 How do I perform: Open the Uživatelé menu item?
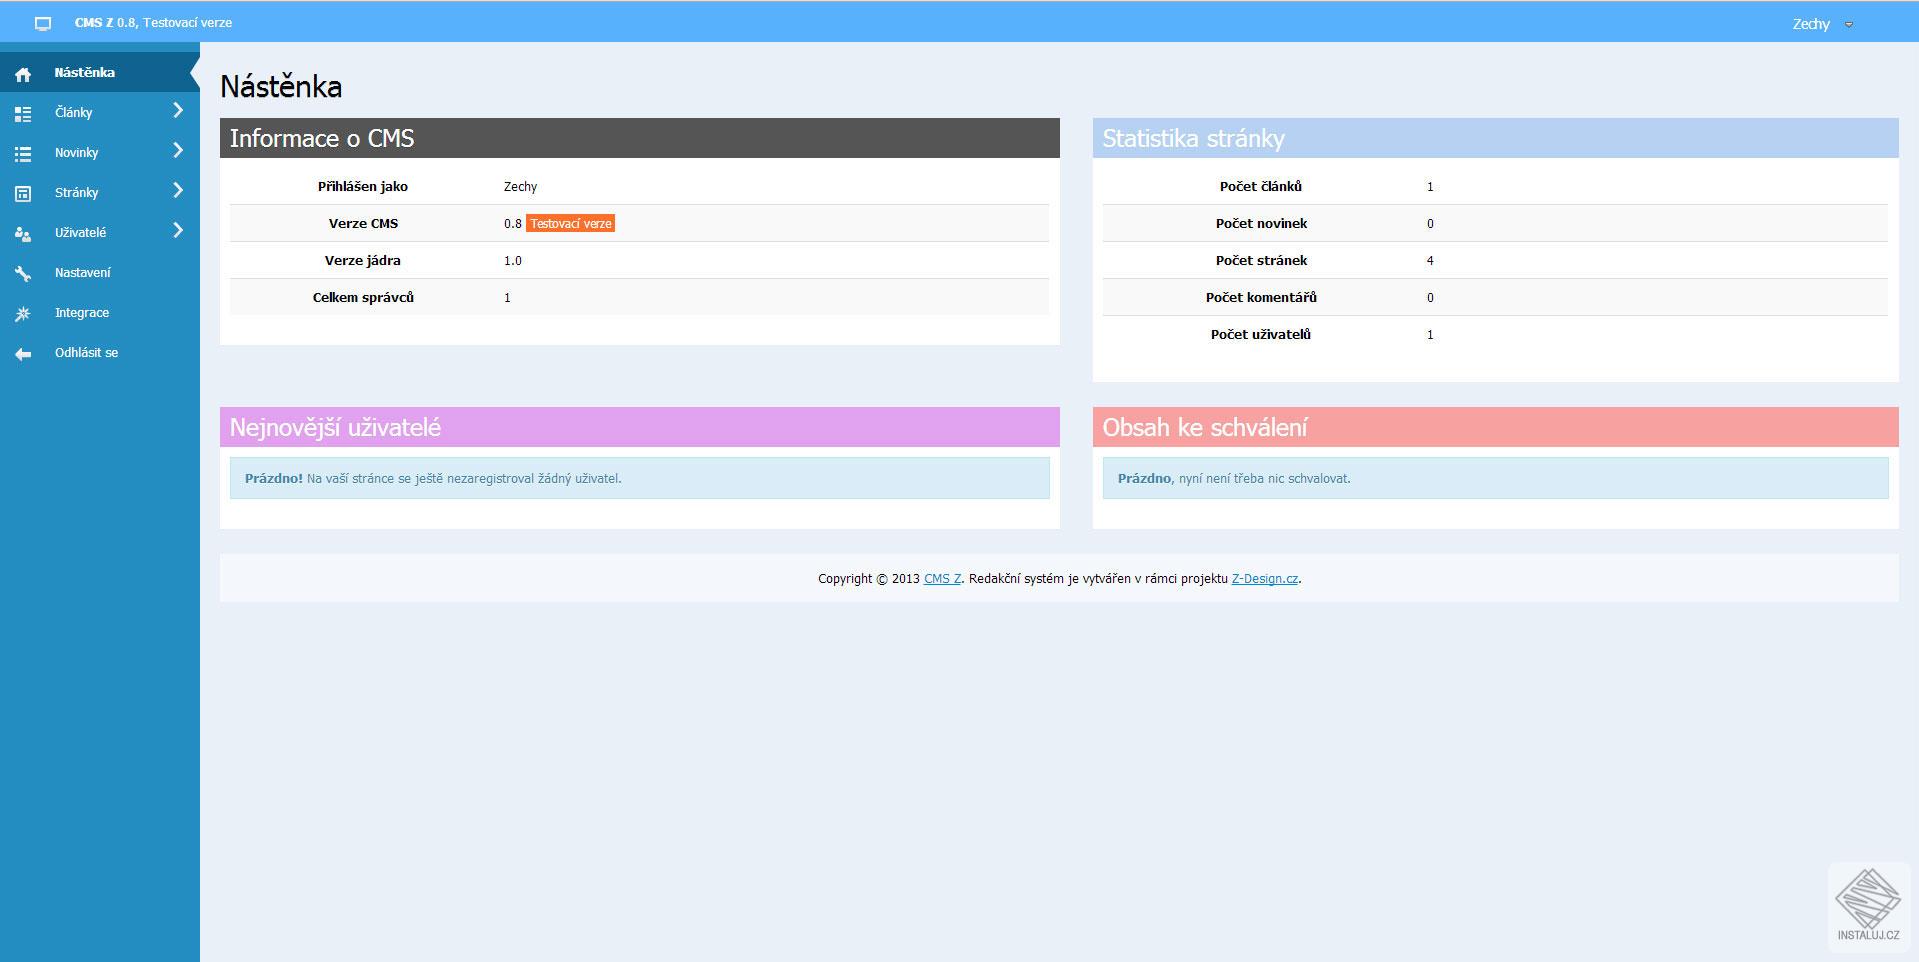100,232
